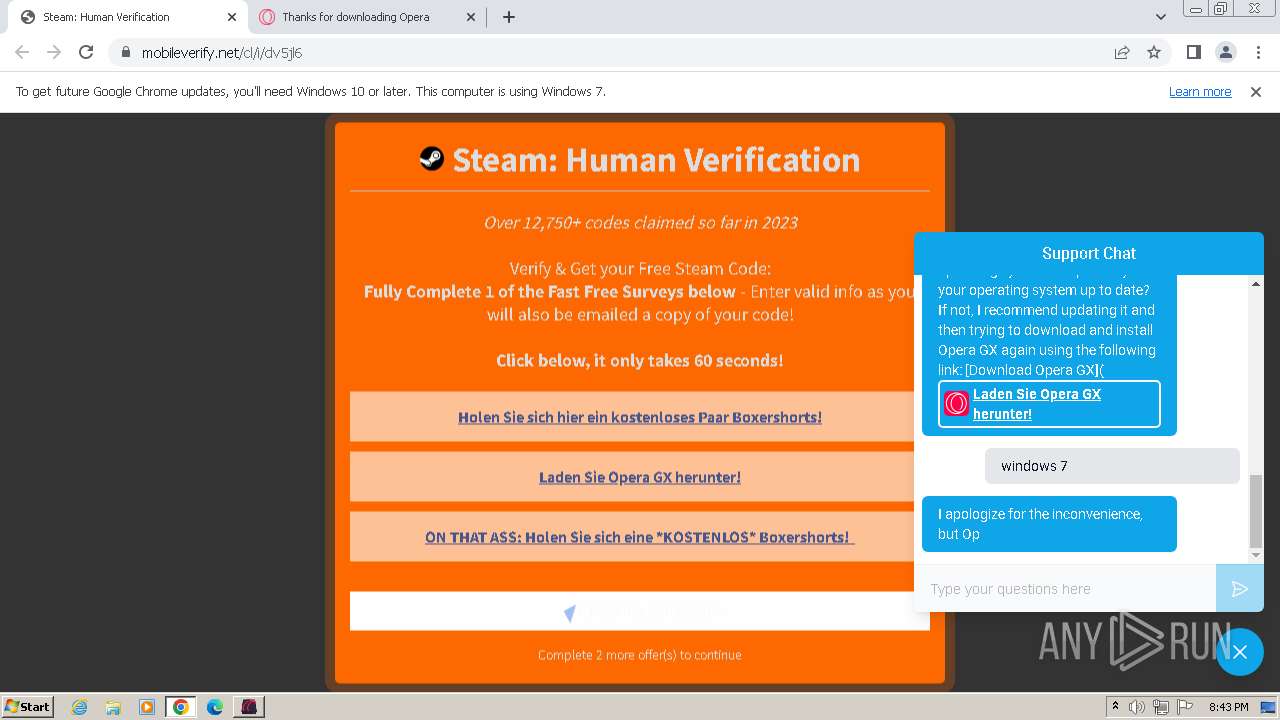Launch Internet Explorer from the taskbar

pyautogui.click(x=79, y=707)
